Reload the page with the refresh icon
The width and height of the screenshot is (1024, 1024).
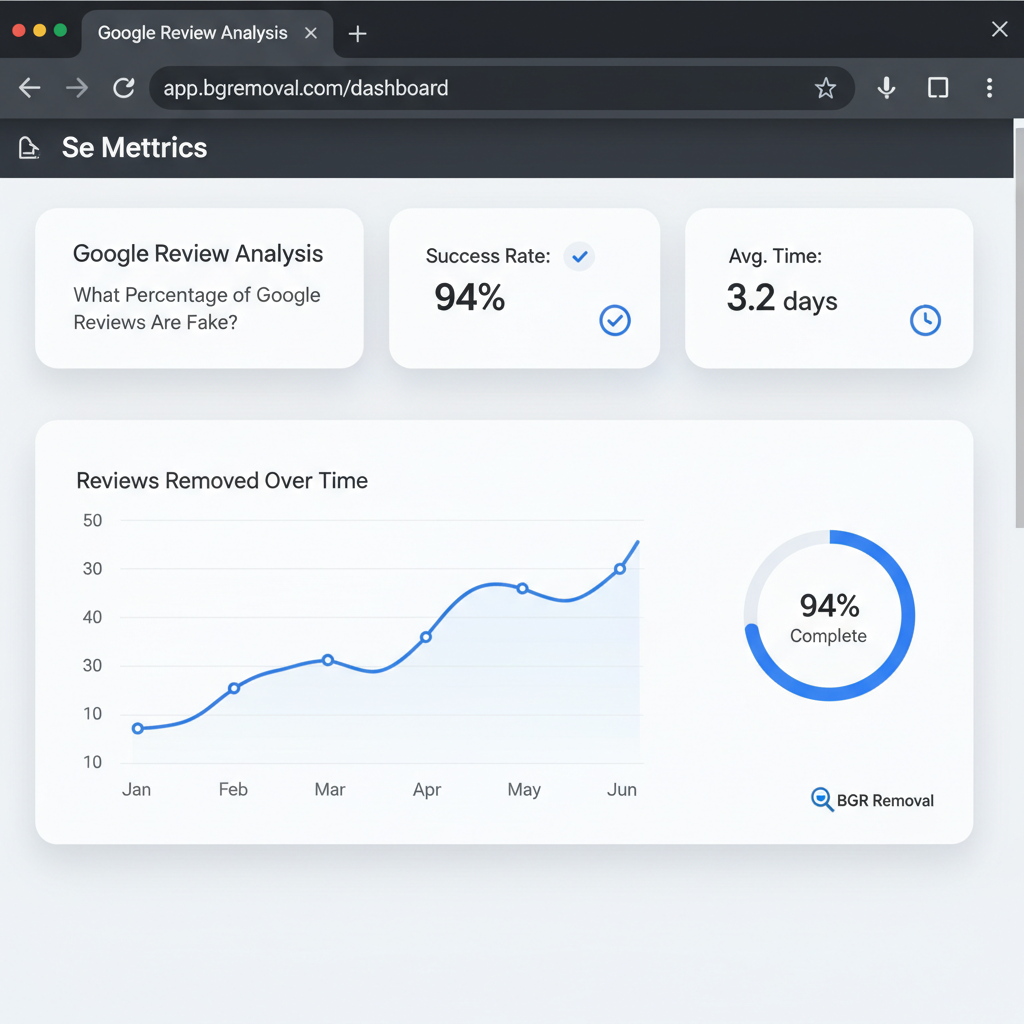tap(123, 88)
